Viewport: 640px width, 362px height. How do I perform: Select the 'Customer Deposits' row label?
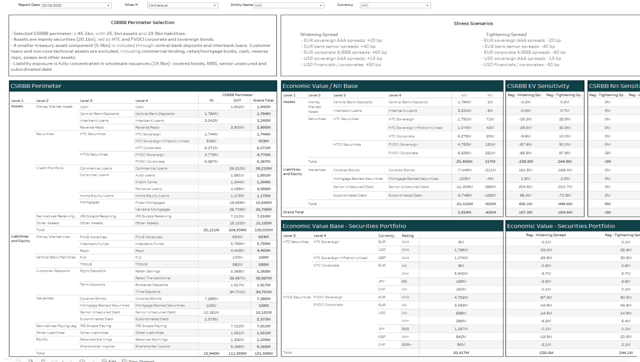pyautogui.click(x=53, y=271)
